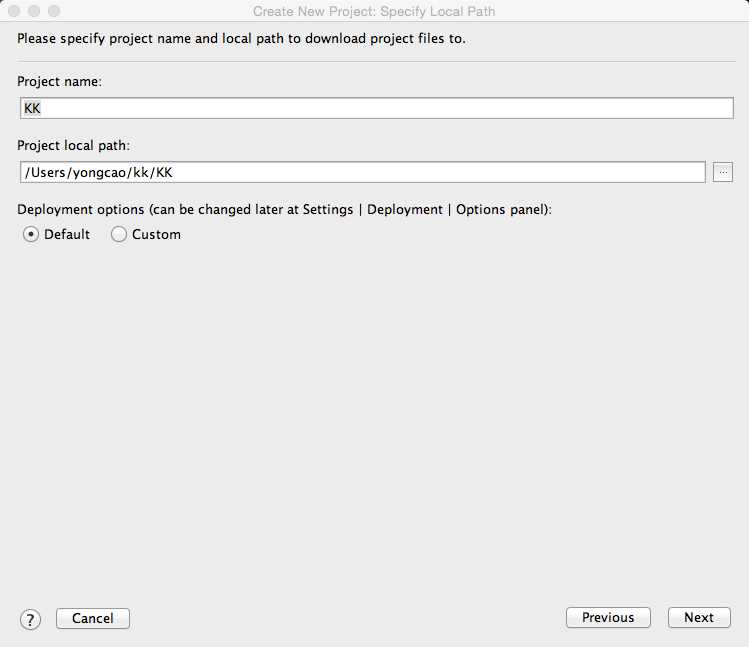Close the Create New Project window
Viewport: 749px width, 647px height.
click(14, 11)
